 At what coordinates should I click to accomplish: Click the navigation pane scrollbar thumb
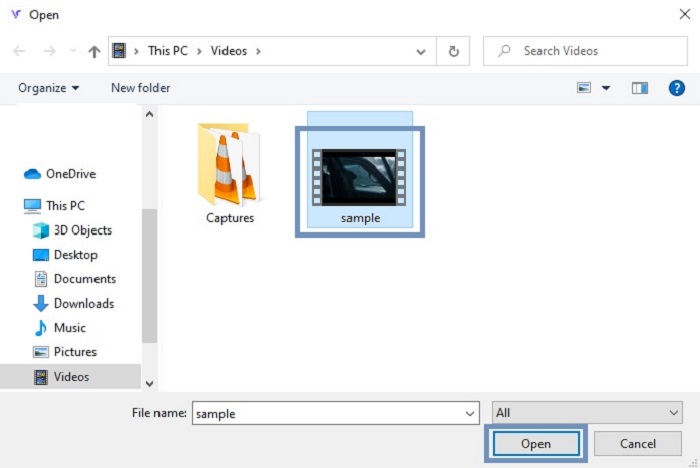pos(150,276)
